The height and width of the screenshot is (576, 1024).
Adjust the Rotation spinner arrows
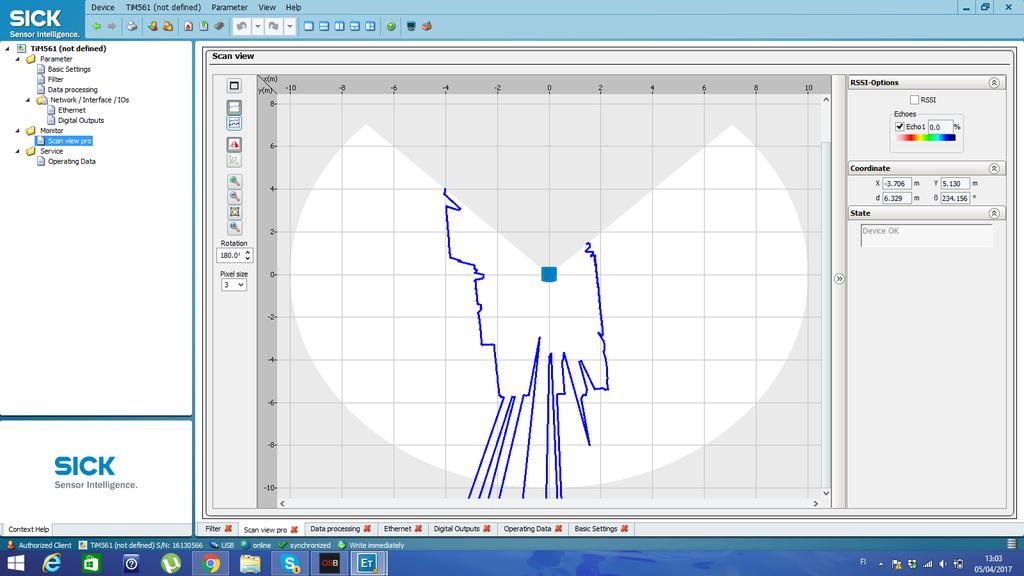tap(248, 255)
